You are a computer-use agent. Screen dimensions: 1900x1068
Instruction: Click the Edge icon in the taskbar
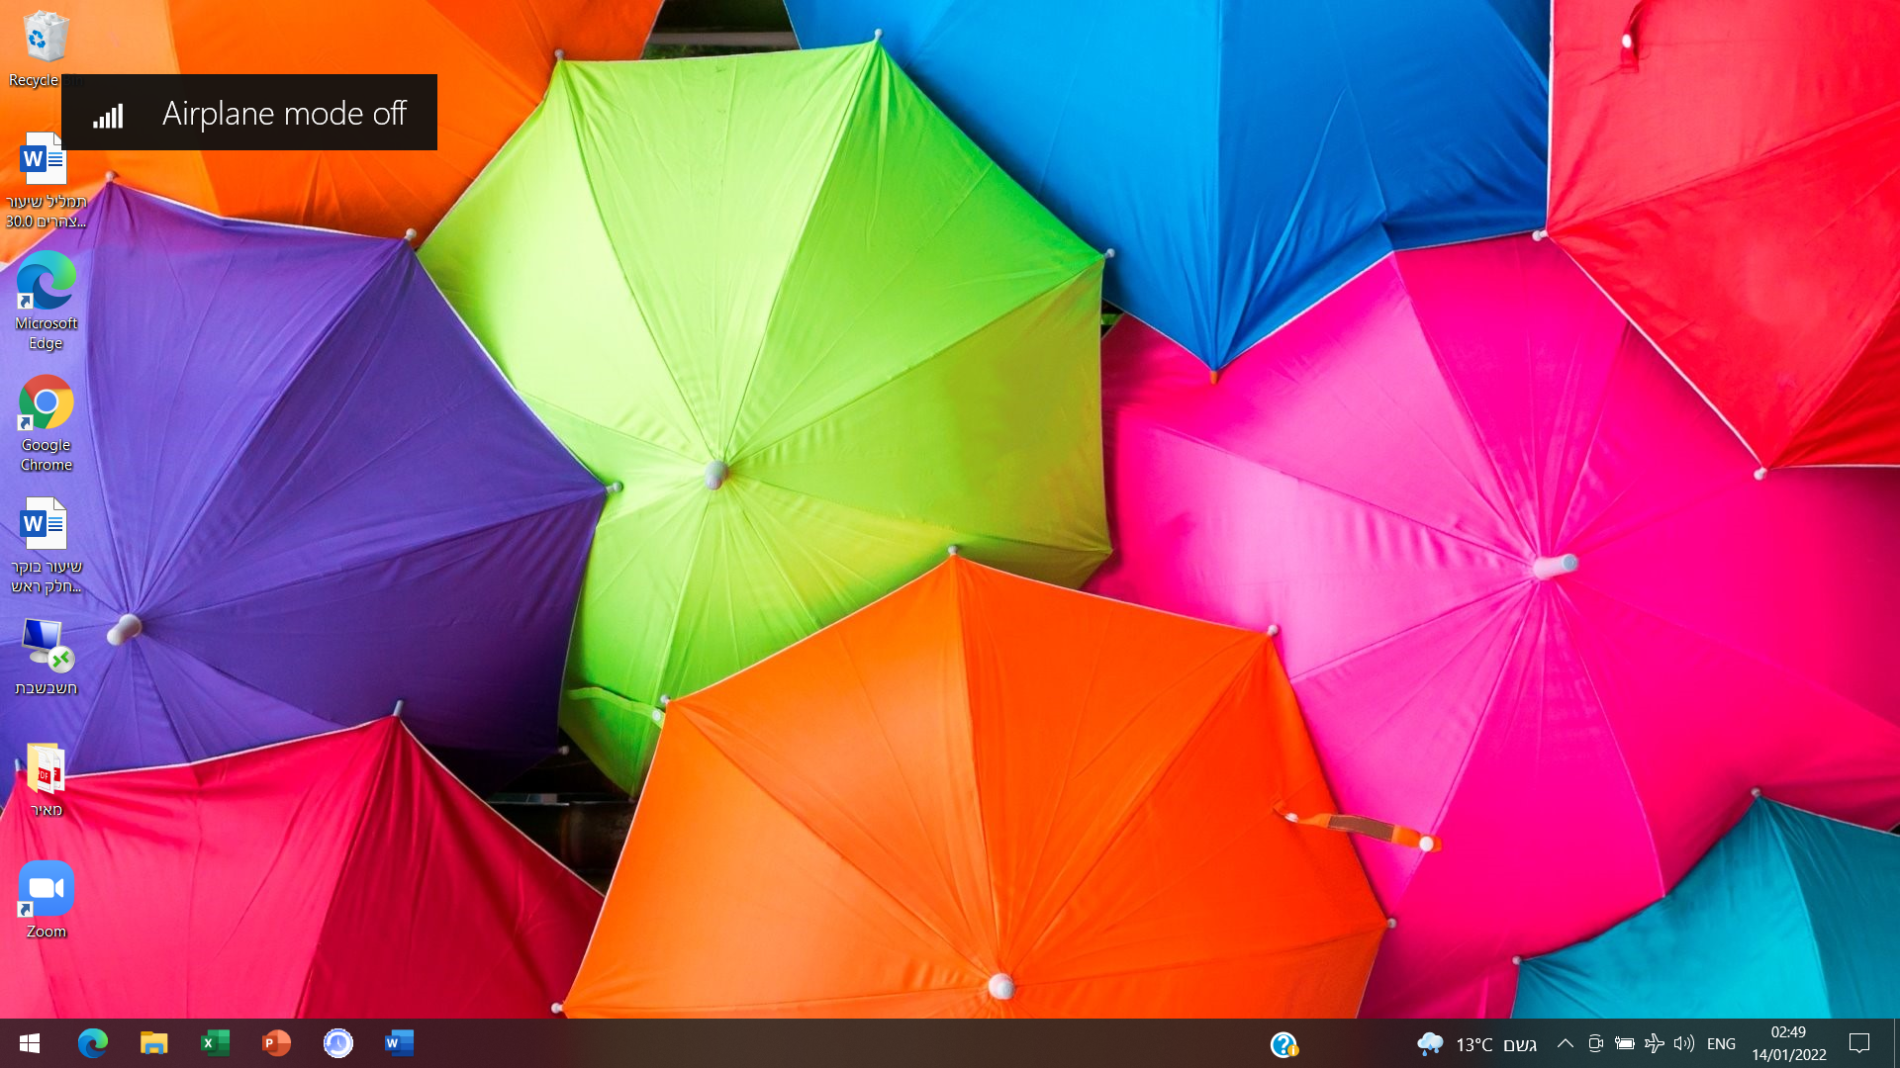[92, 1043]
